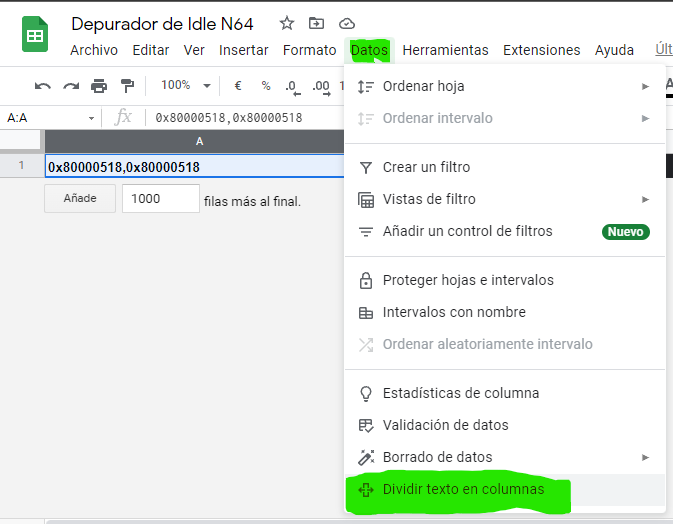This screenshot has width=673, height=524.
Task: Choose Intervalos con nombre
Action: coord(505,312)
